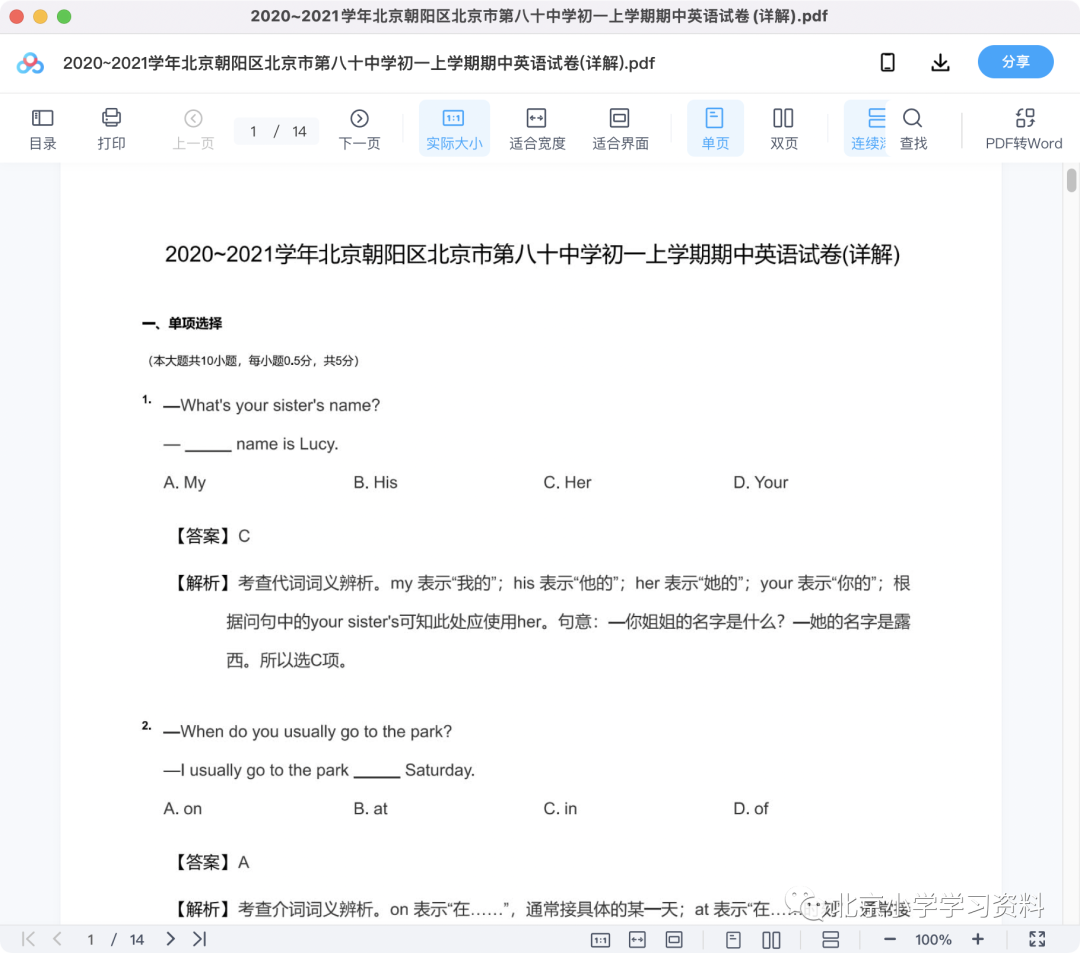1080x953 pixels.
Task: Click fit page icon in bottom bar
Action: pos(674,940)
